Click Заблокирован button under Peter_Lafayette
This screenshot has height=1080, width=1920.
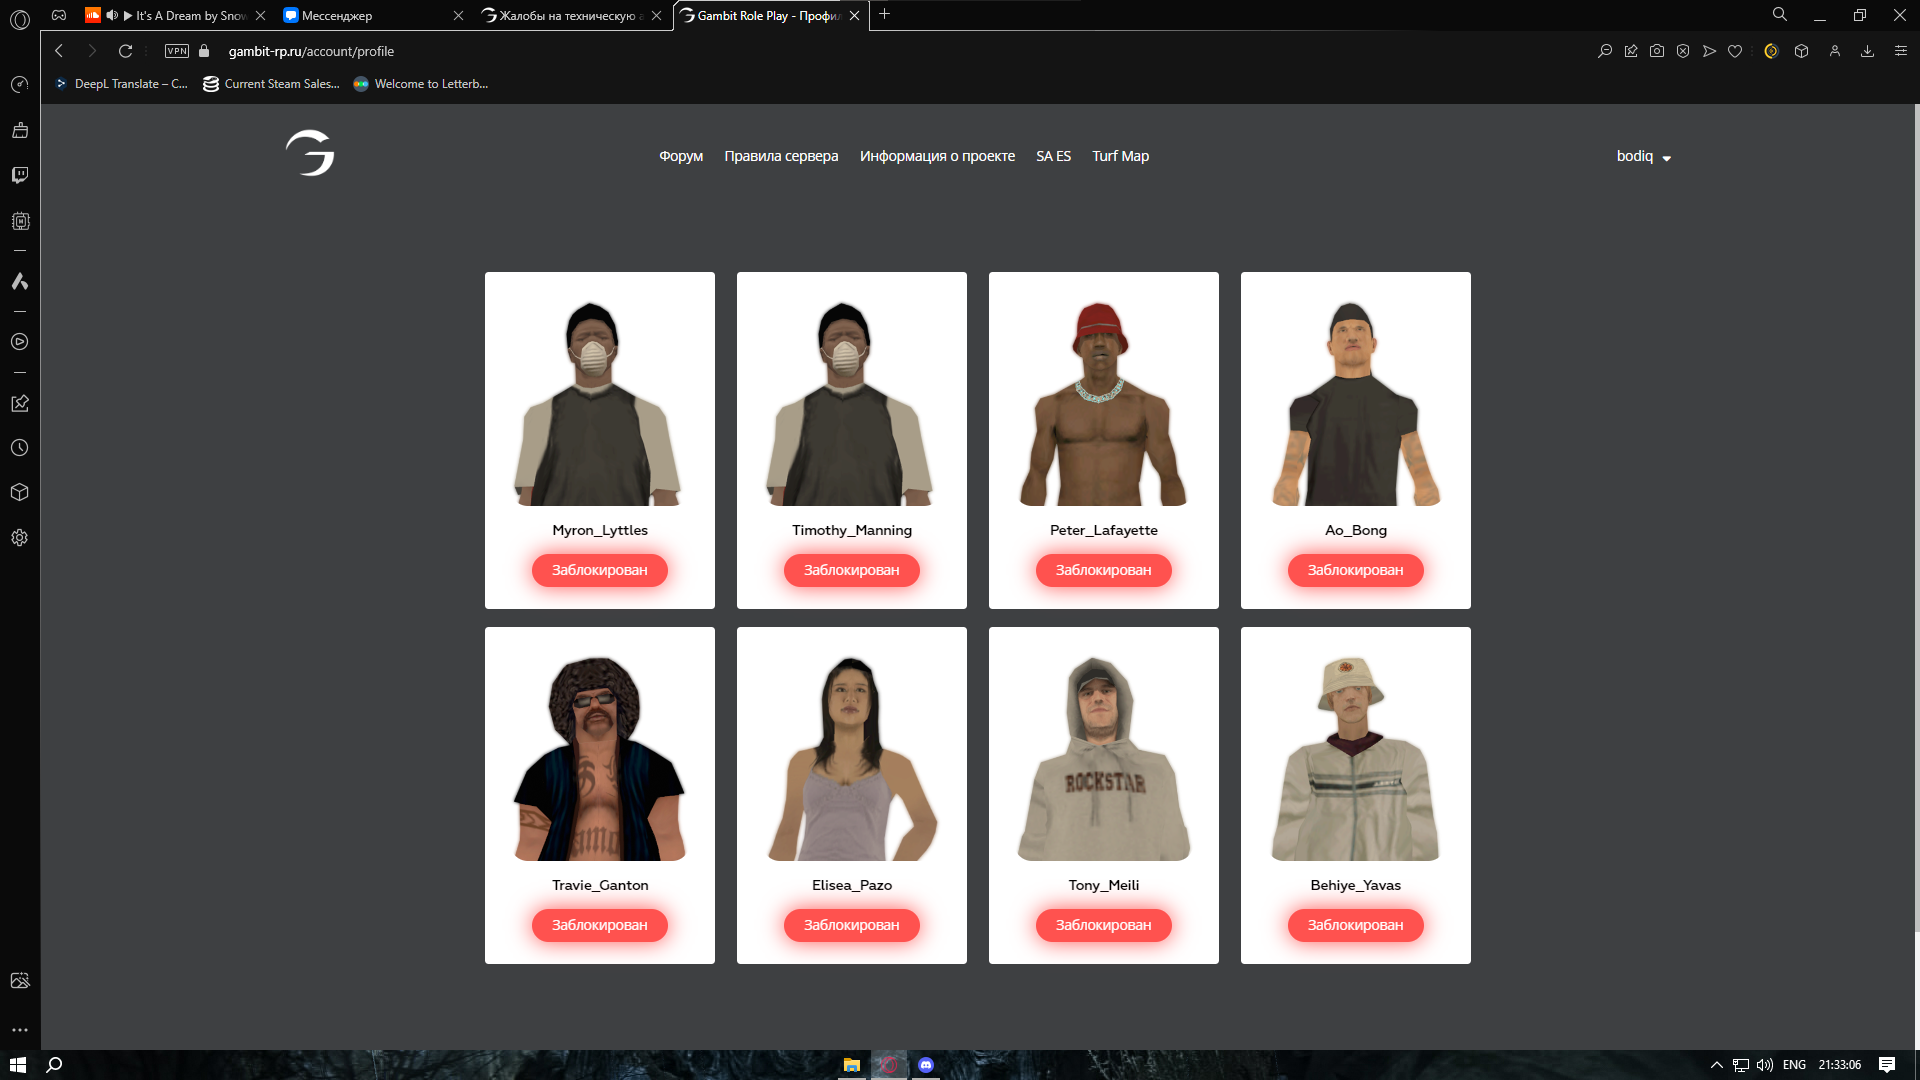1103,570
